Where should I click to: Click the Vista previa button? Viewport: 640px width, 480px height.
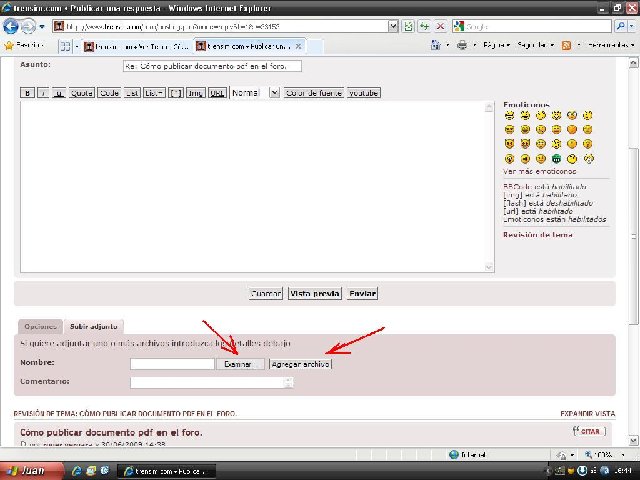pyautogui.click(x=313, y=294)
